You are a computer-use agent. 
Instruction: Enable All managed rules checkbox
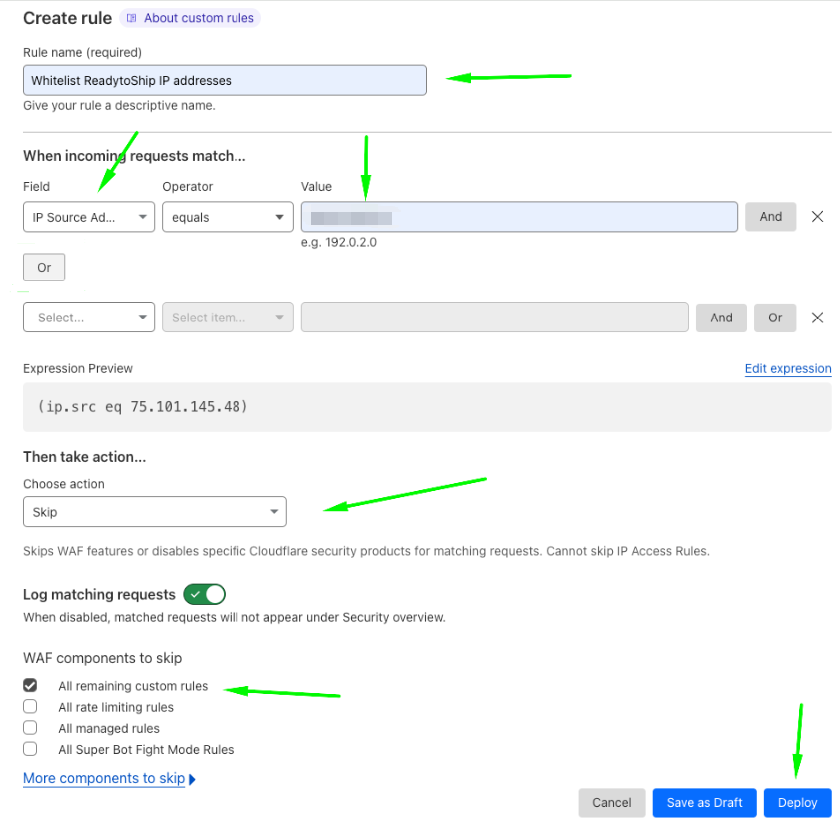tap(30, 728)
